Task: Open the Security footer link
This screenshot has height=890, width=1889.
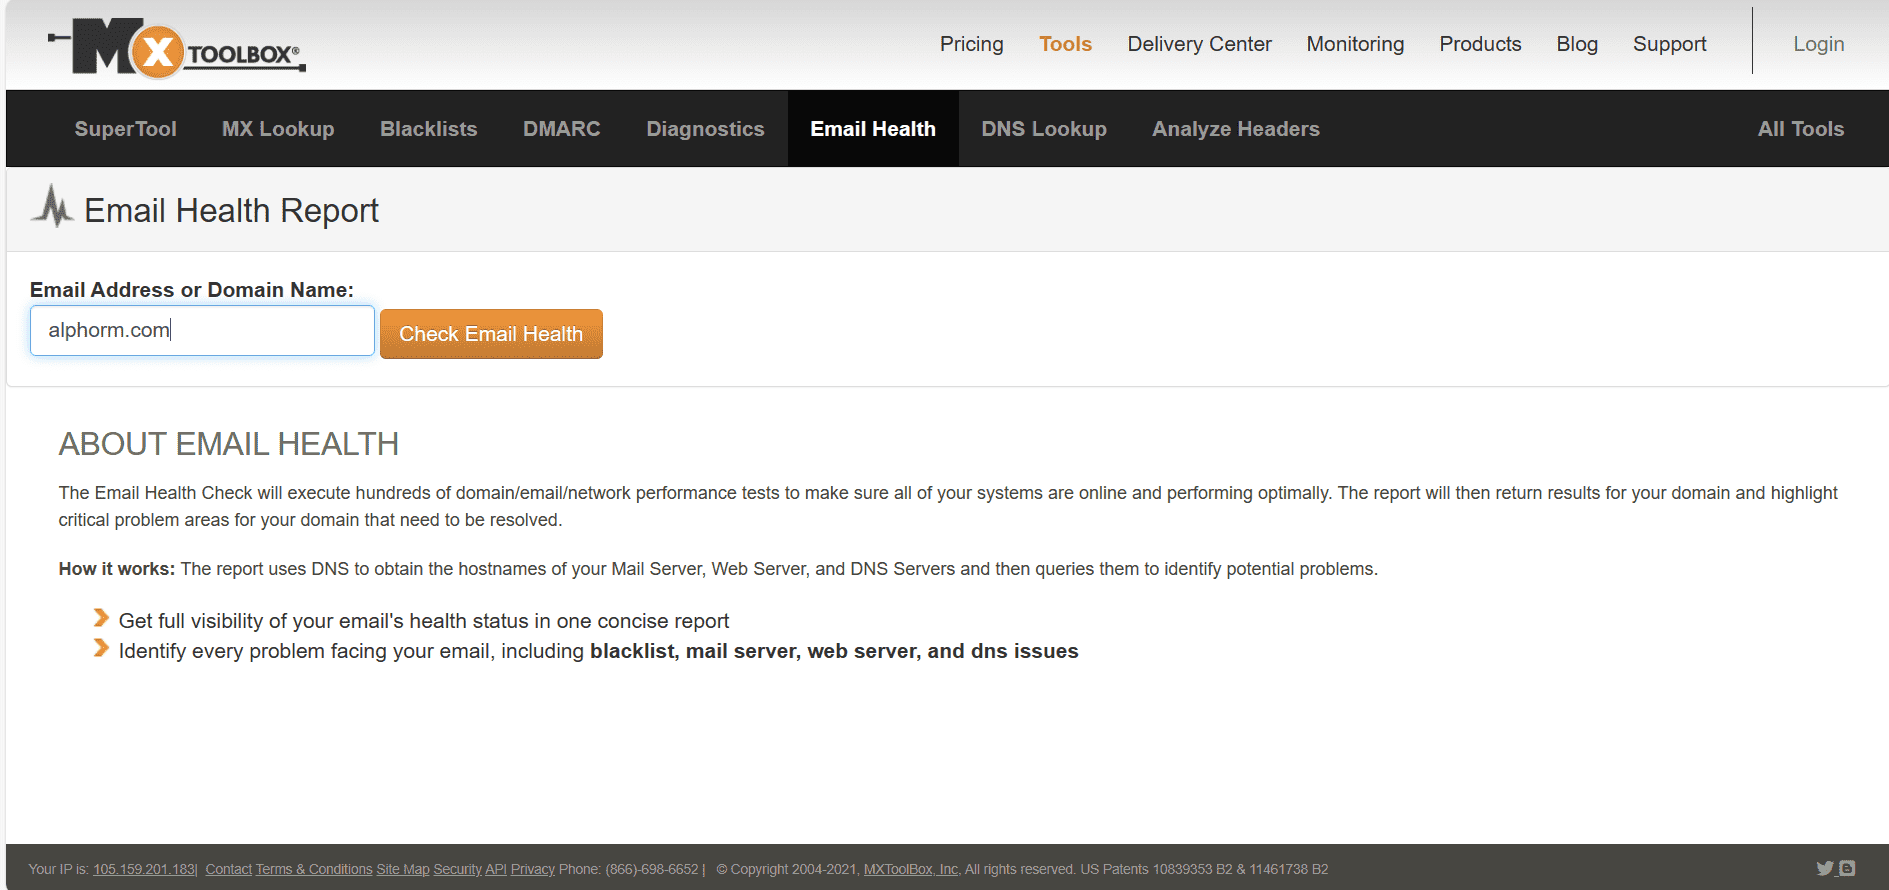Action: (x=457, y=869)
